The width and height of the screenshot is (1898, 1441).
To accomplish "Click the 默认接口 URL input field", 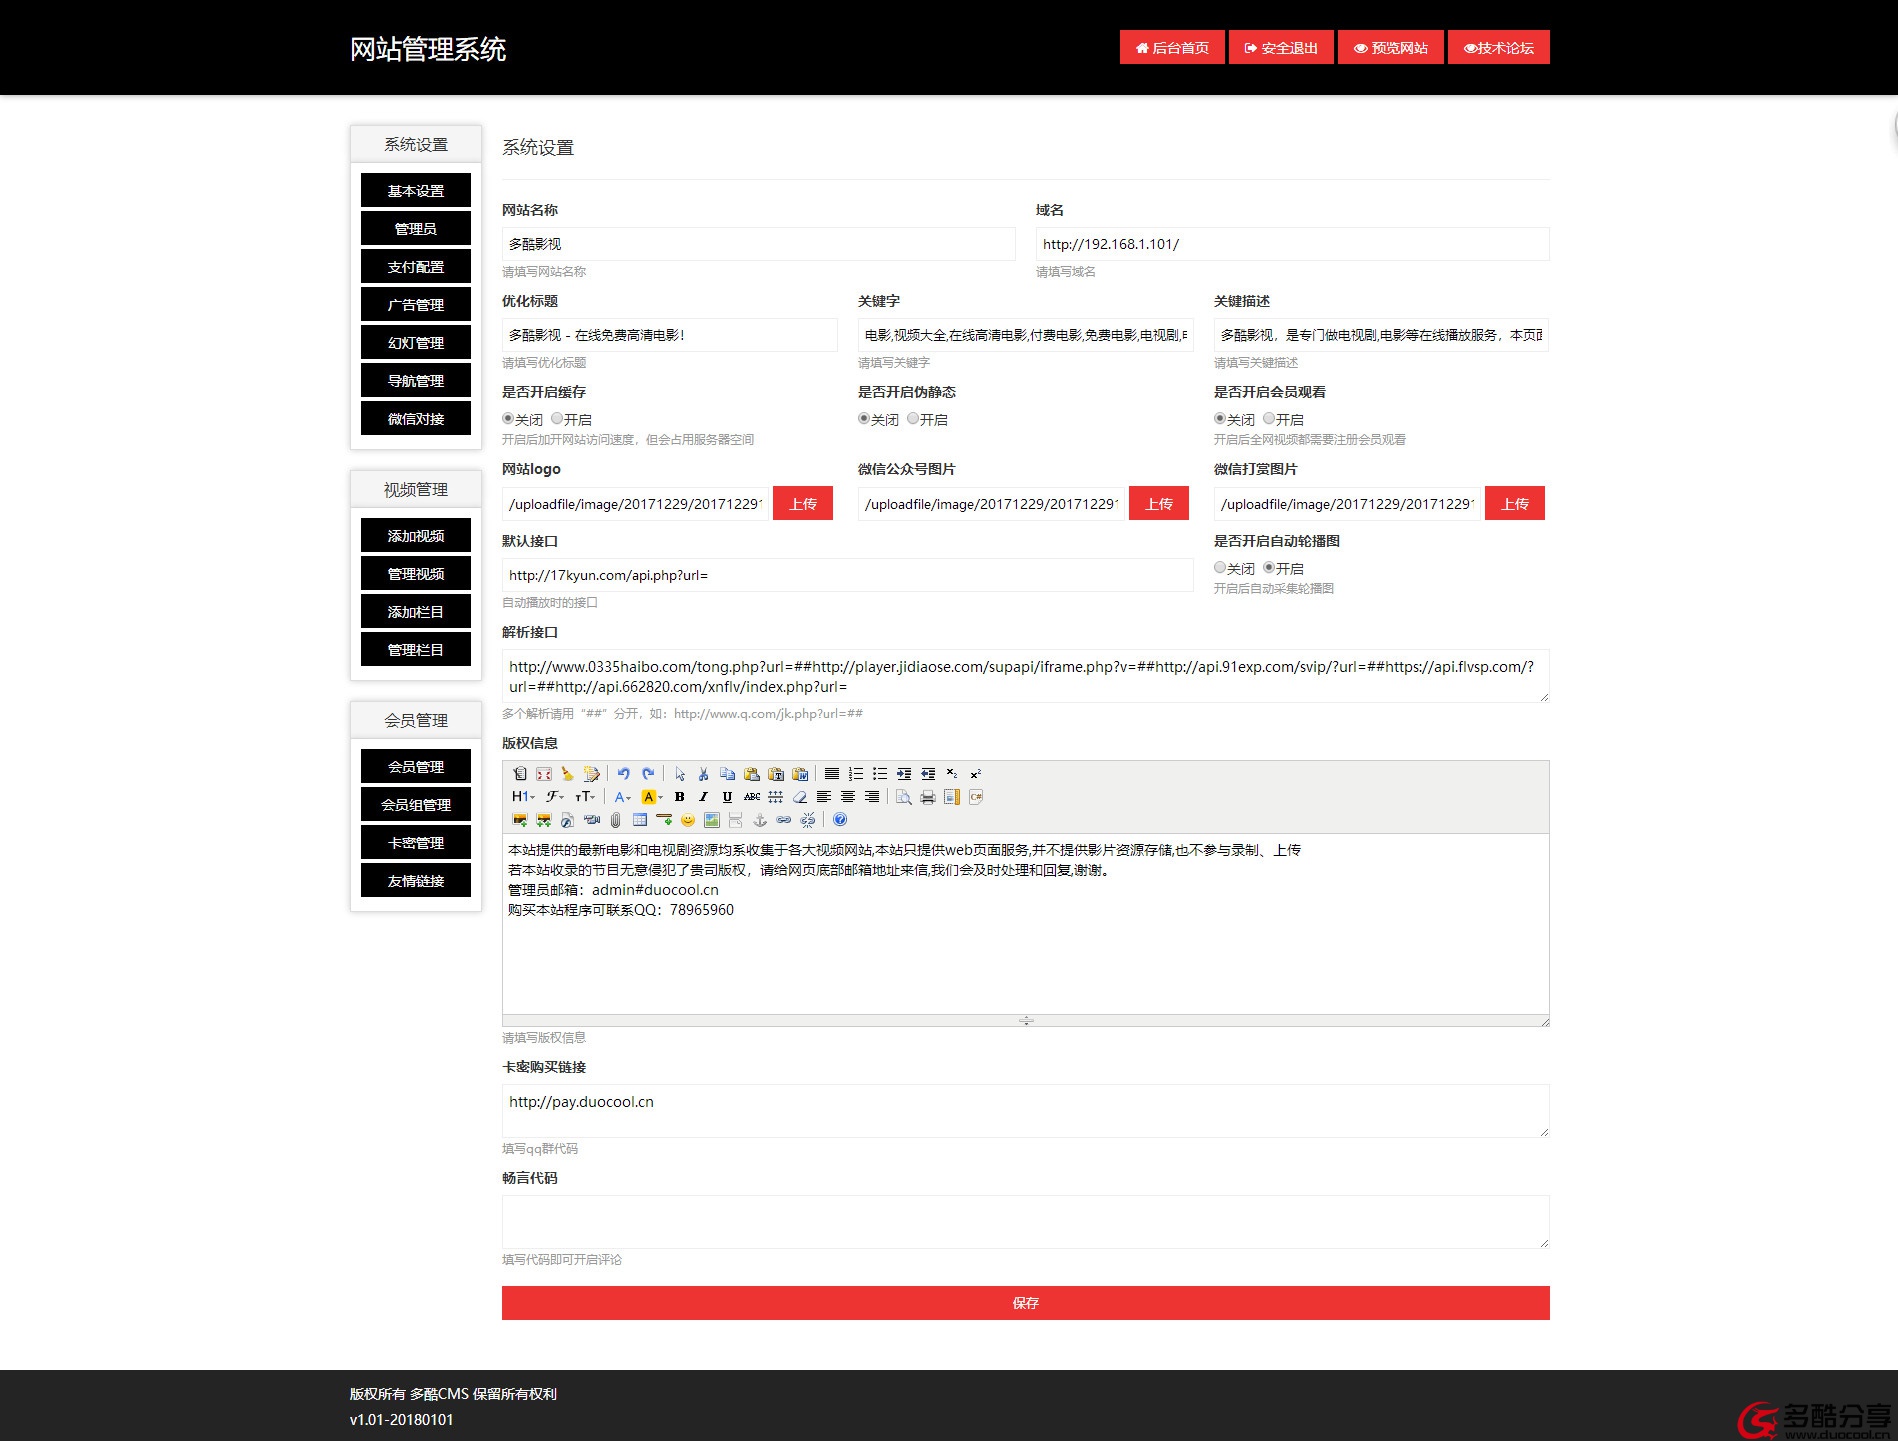I will 848,575.
